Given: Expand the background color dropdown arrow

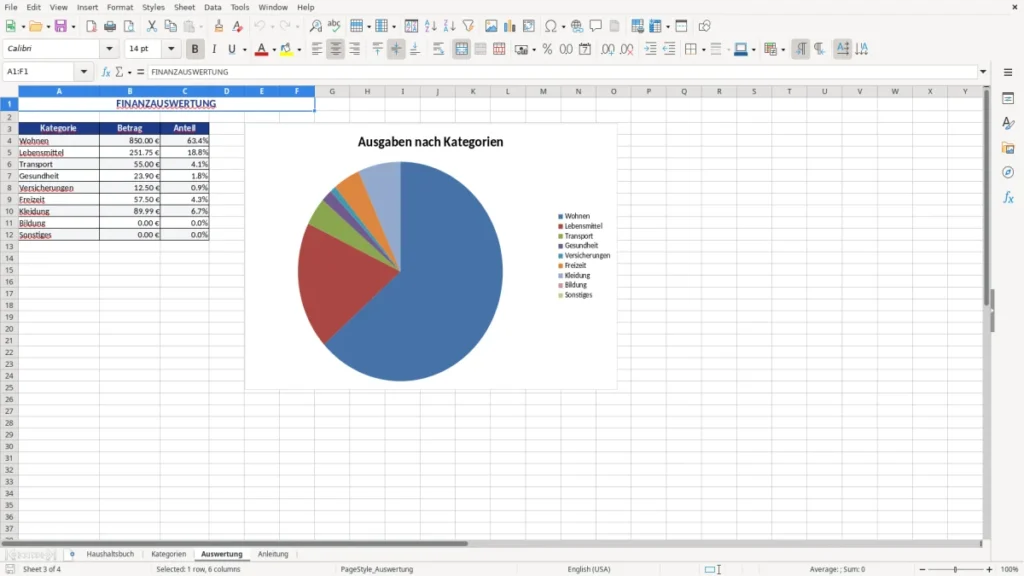Looking at the screenshot, I should tap(299, 50).
